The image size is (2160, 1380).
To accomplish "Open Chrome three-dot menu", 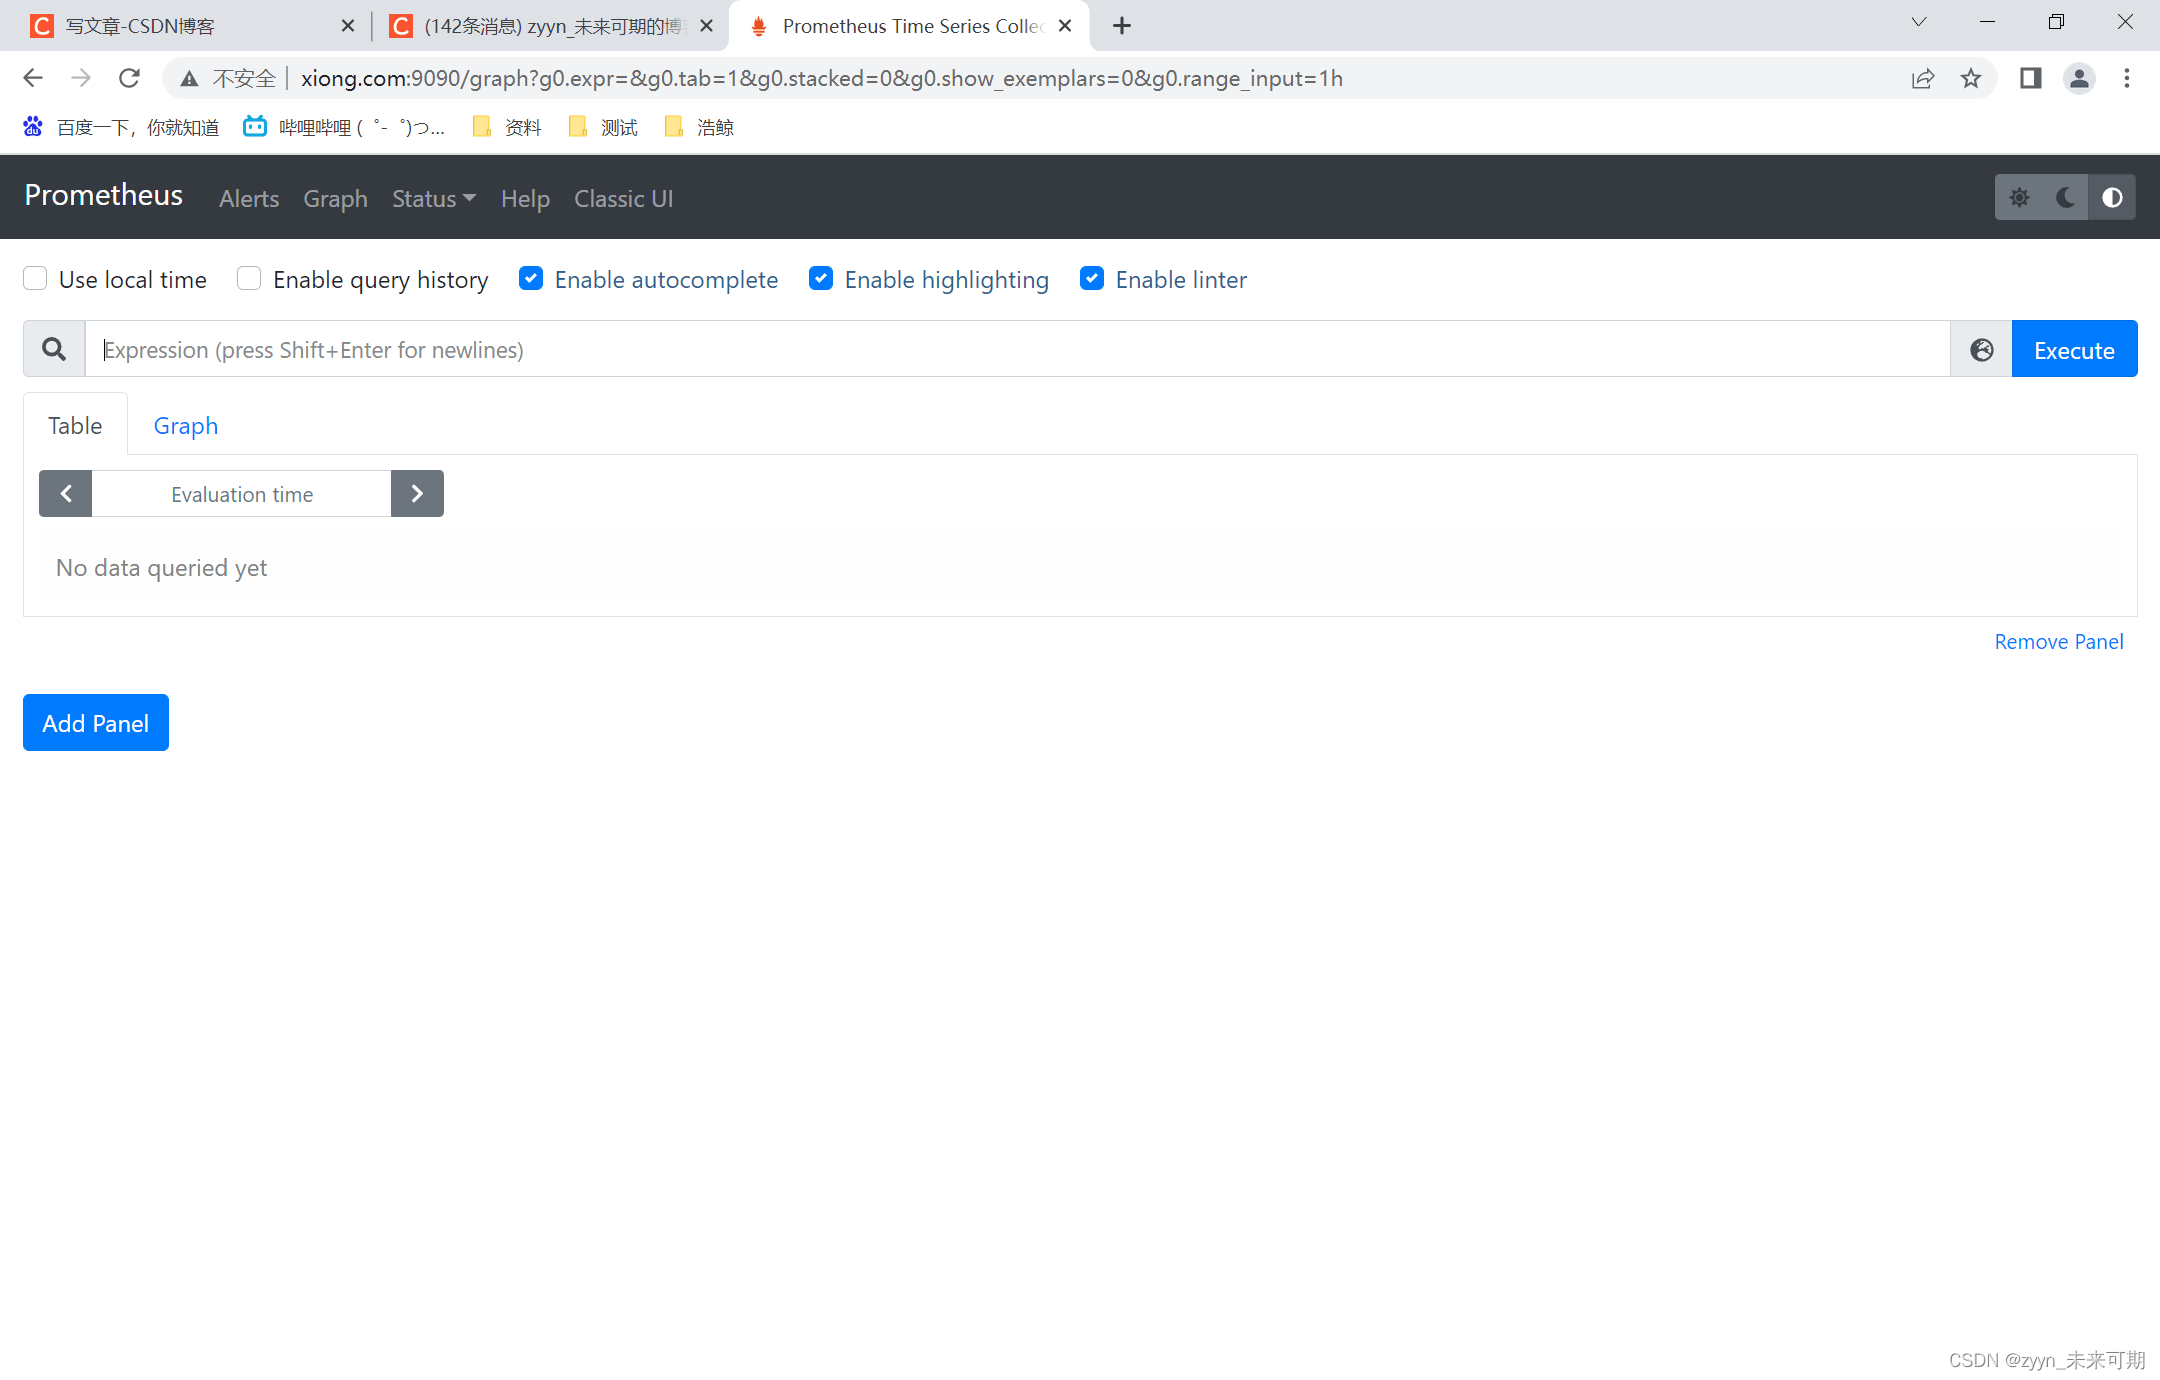I will tap(2127, 78).
